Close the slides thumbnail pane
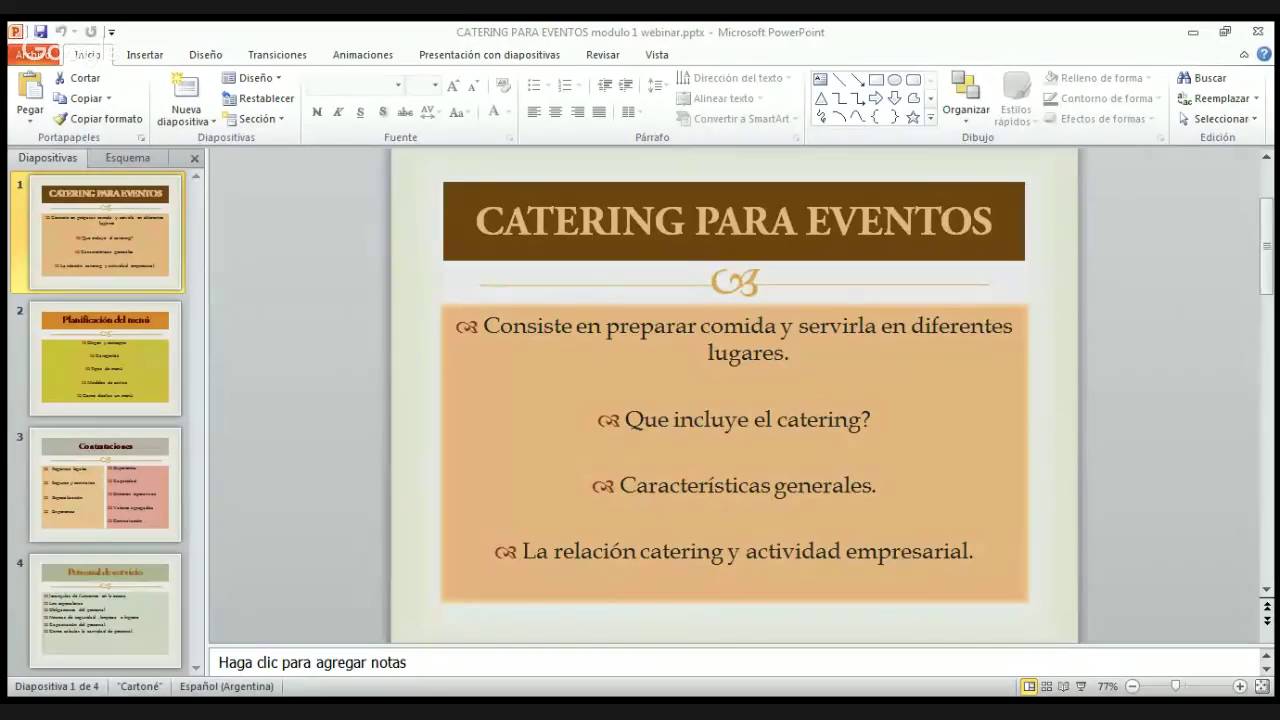The width and height of the screenshot is (1280, 720). (x=195, y=158)
